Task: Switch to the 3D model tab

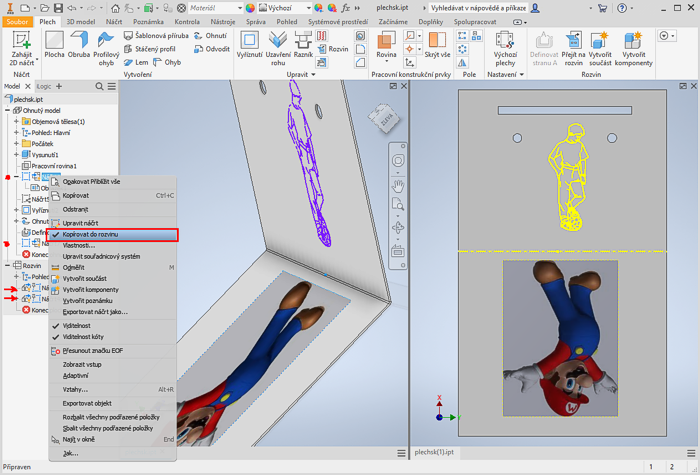Action: [81, 21]
